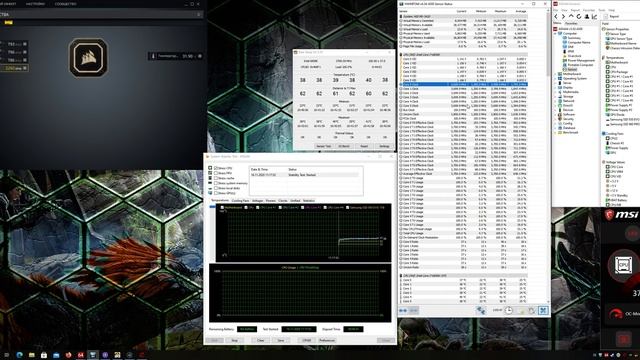The height and width of the screenshot is (360, 640).
Task: Click HWiNFO blue left-right arrows icon
Action: pos(403,311)
